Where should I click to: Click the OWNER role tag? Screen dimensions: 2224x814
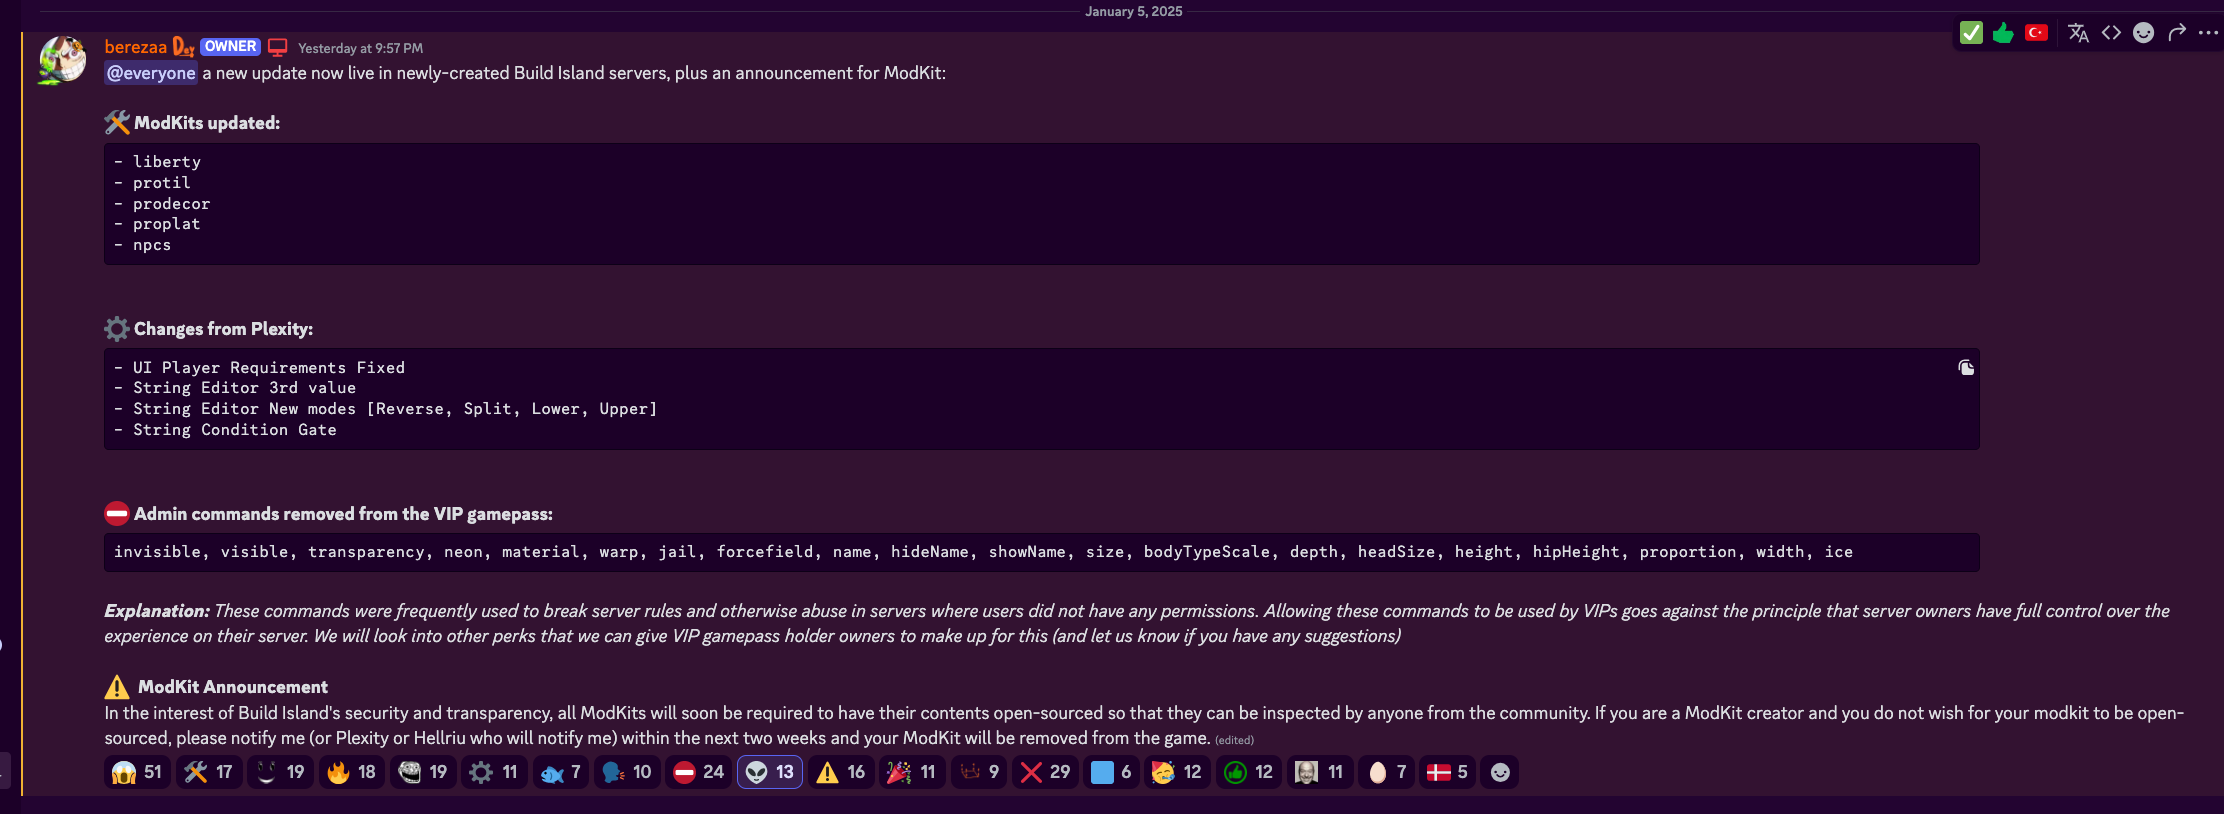[x=231, y=47]
